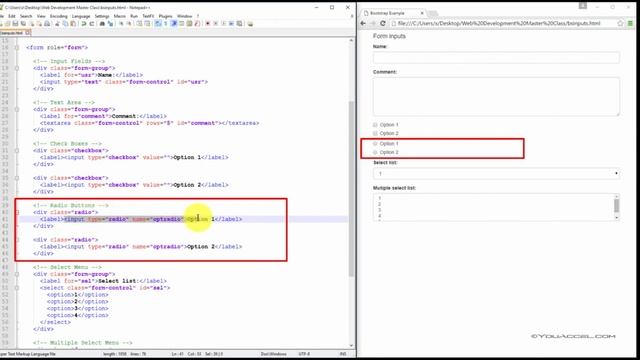Toggle the Indent Guide toolbar icon

[174, 24]
